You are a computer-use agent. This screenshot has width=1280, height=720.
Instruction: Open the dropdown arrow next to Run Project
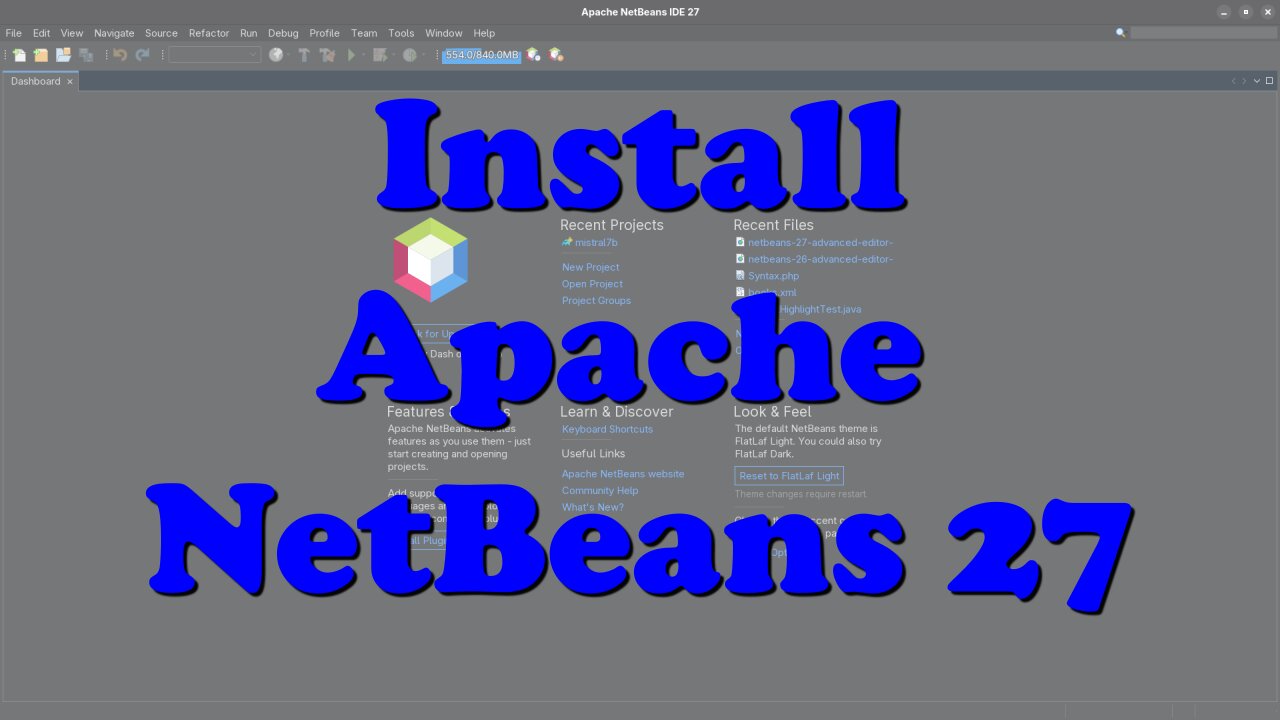coord(364,55)
